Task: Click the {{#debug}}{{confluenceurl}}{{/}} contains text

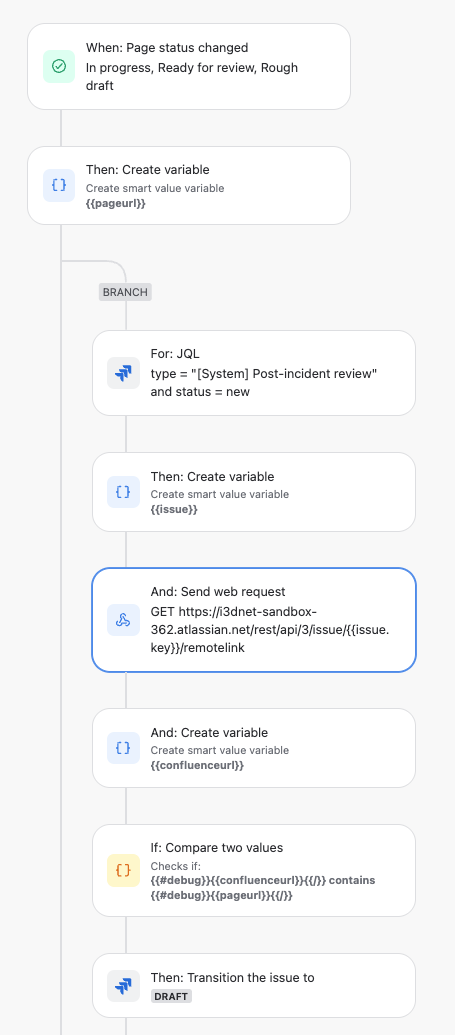Action: coord(263,881)
